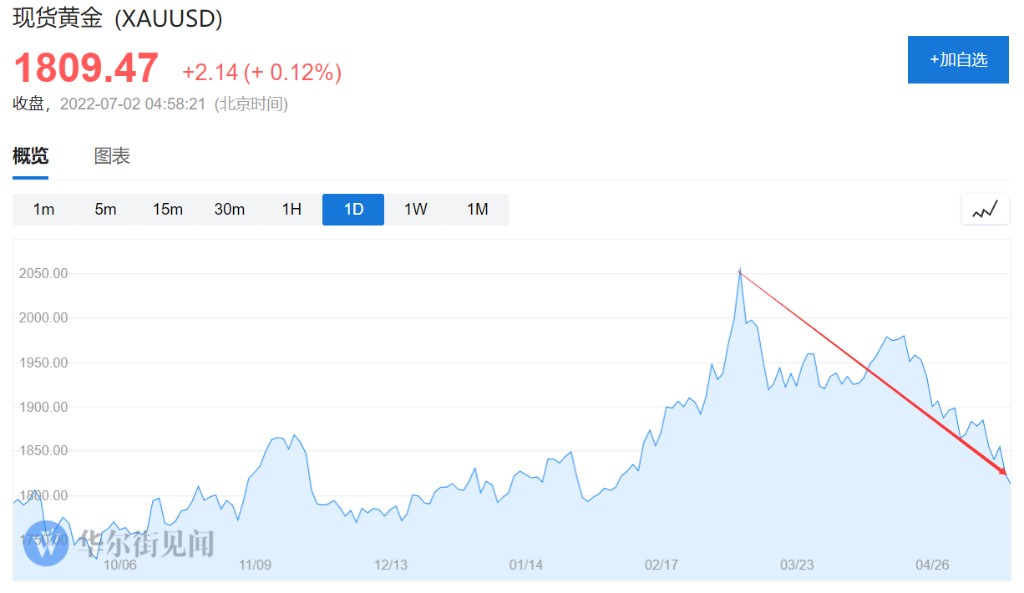This screenshot has width=1024, height=593.
Task: Click the 现货黄金 (XAUUSD) title
Action: 117,18
